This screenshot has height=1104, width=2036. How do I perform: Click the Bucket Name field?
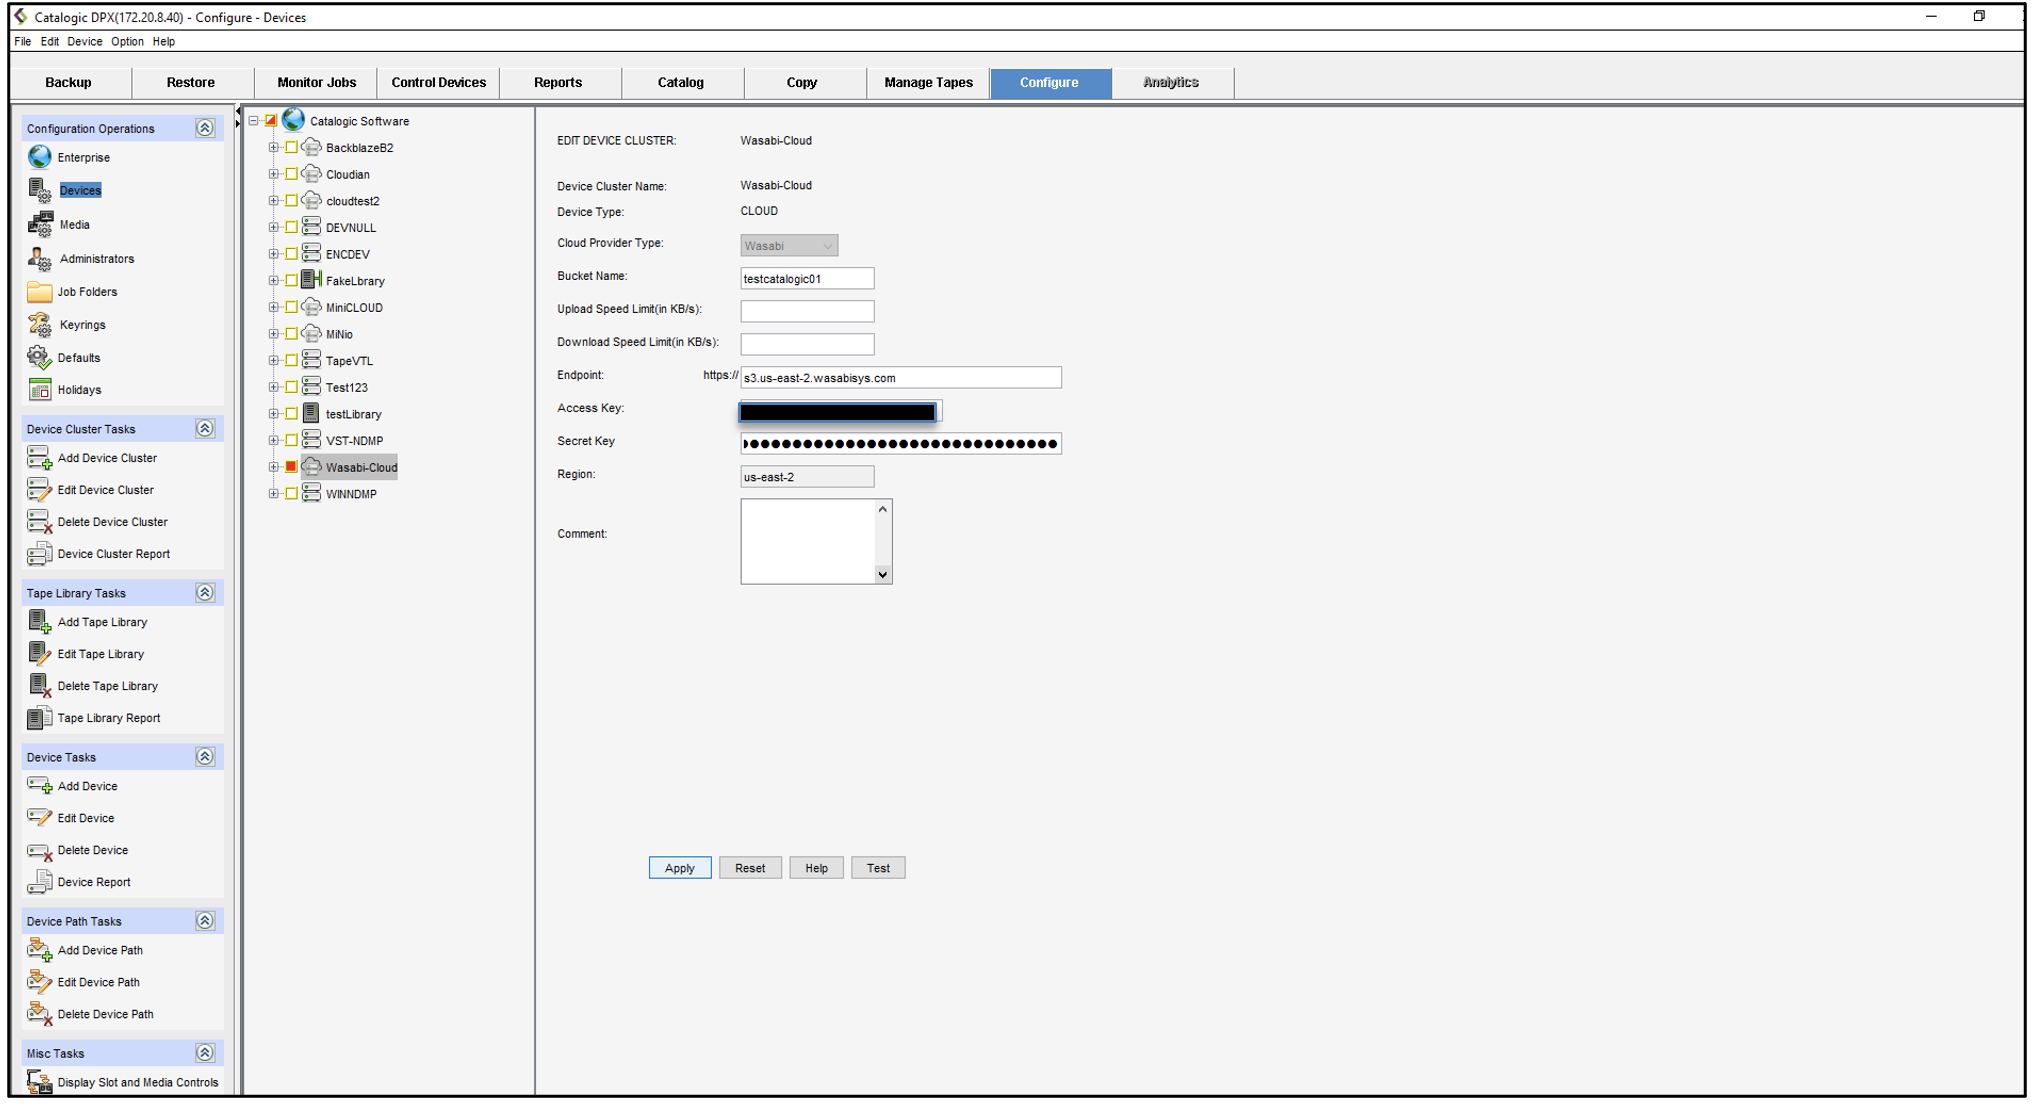pyautogui.click(x=807, y=279)
